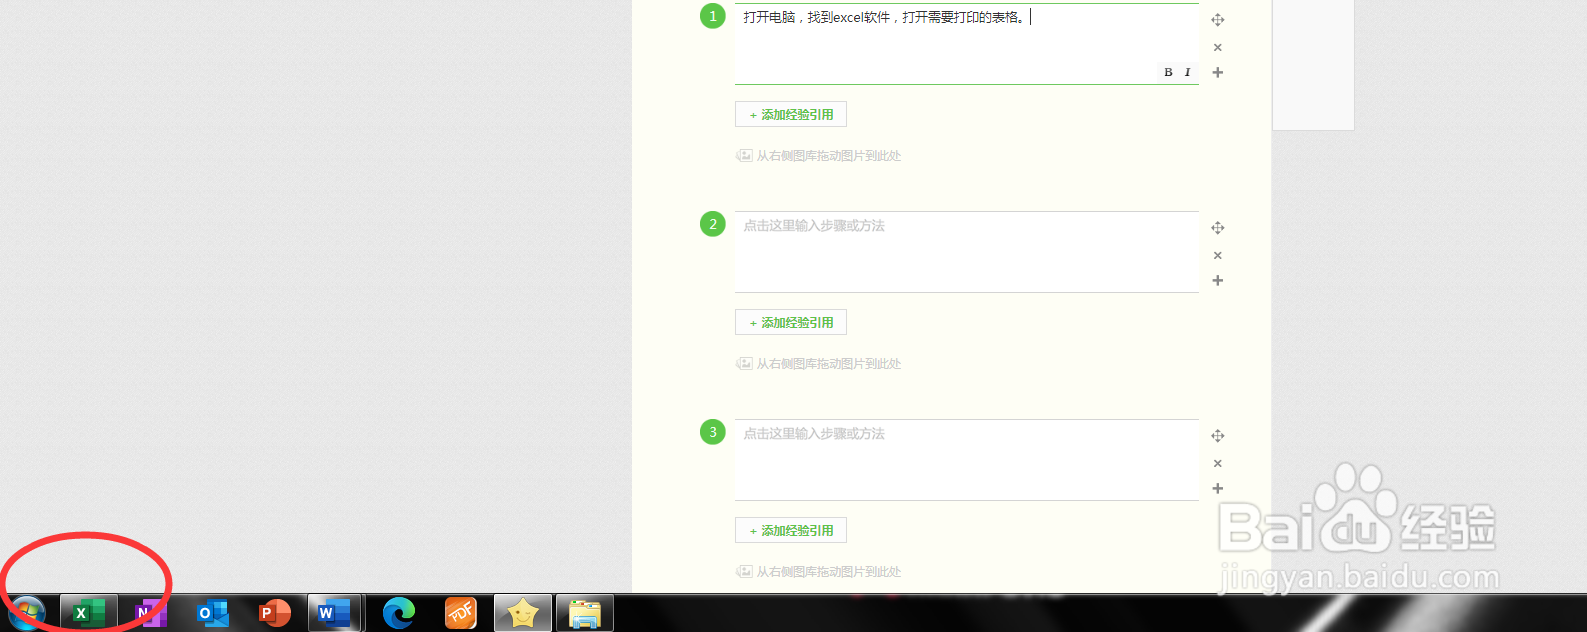
Task: Launch Outlook from the taskbar
Action: [x=213, y=613]
